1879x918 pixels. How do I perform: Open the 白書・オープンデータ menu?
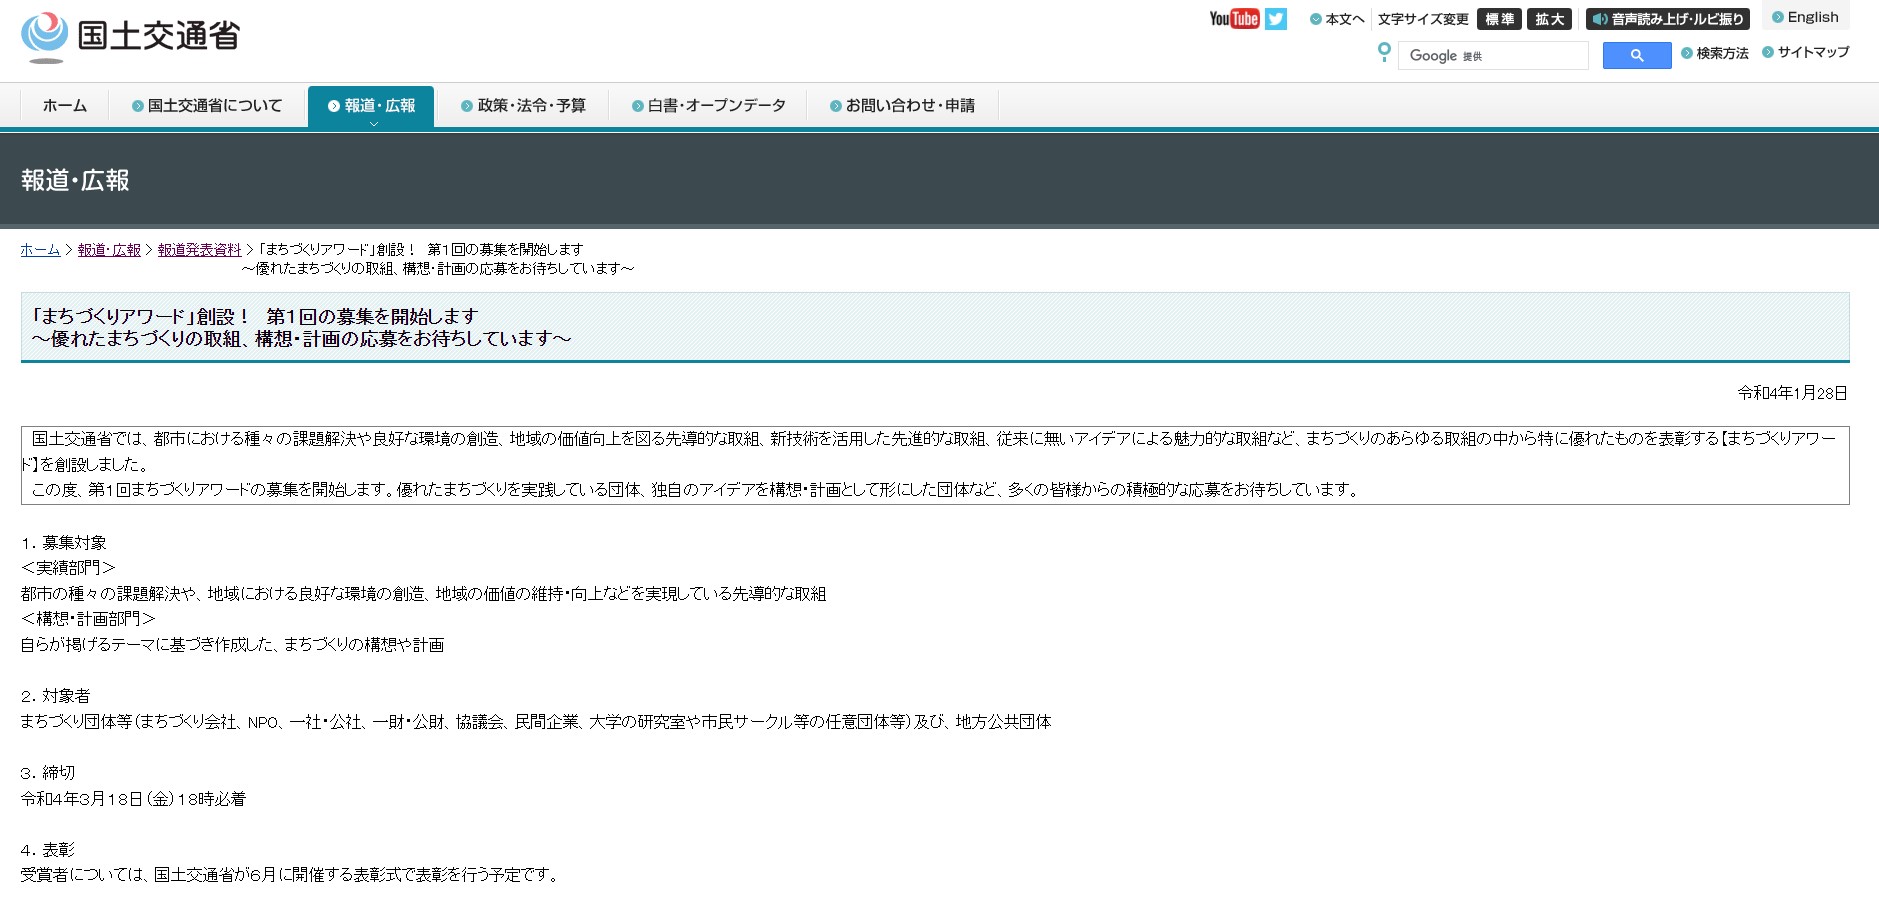[x=708, y=106]
